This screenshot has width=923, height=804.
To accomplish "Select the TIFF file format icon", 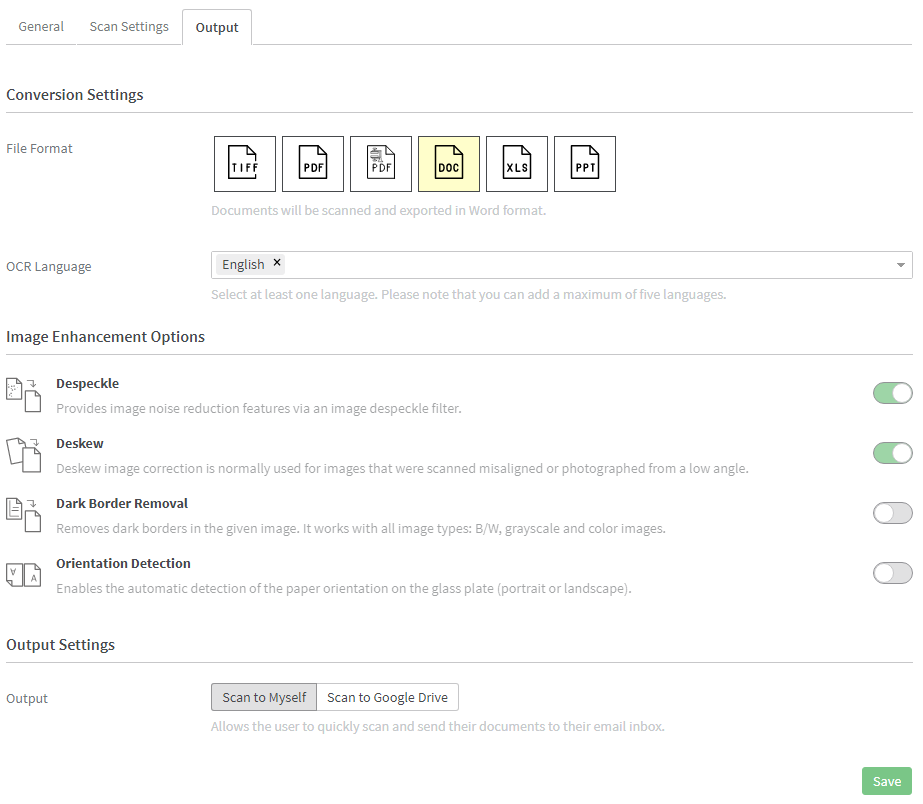I will 244,164.
